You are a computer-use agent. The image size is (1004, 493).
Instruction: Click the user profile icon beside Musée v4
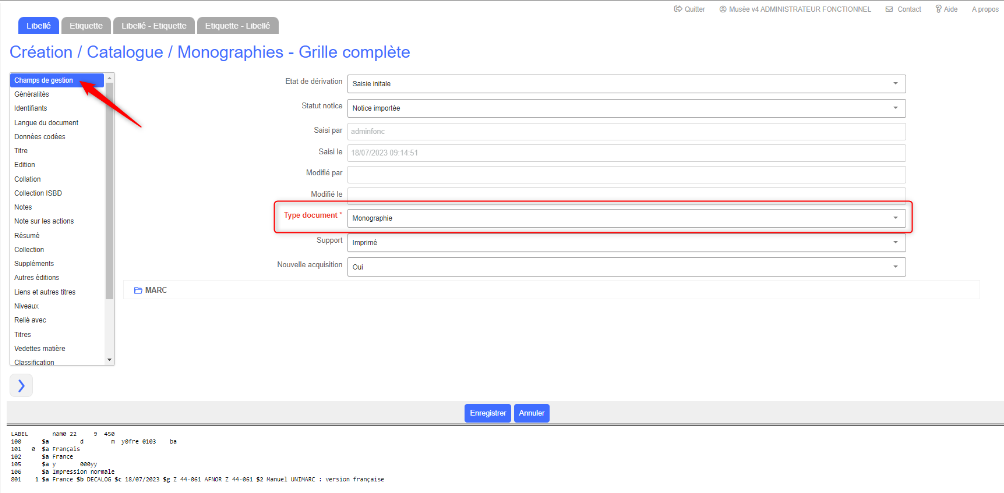(723, 8)
